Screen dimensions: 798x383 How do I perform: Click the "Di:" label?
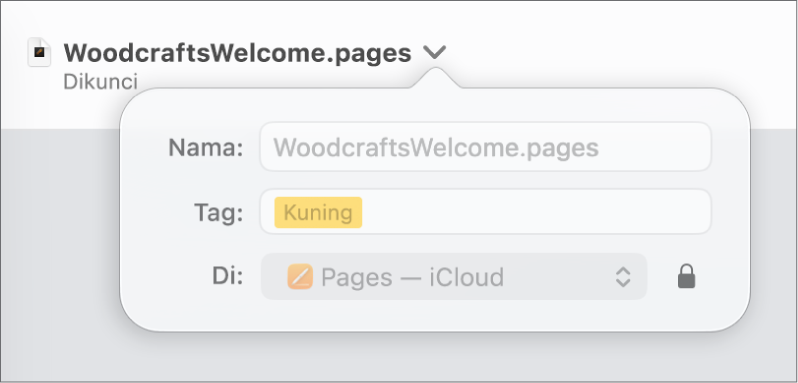pyautogui.click(x=227, y=276)
